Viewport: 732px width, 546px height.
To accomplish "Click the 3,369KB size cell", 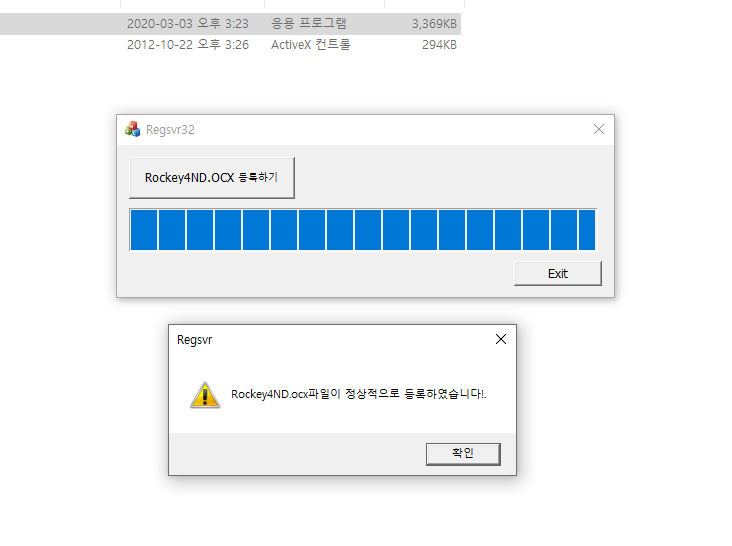I will (434, 24).
